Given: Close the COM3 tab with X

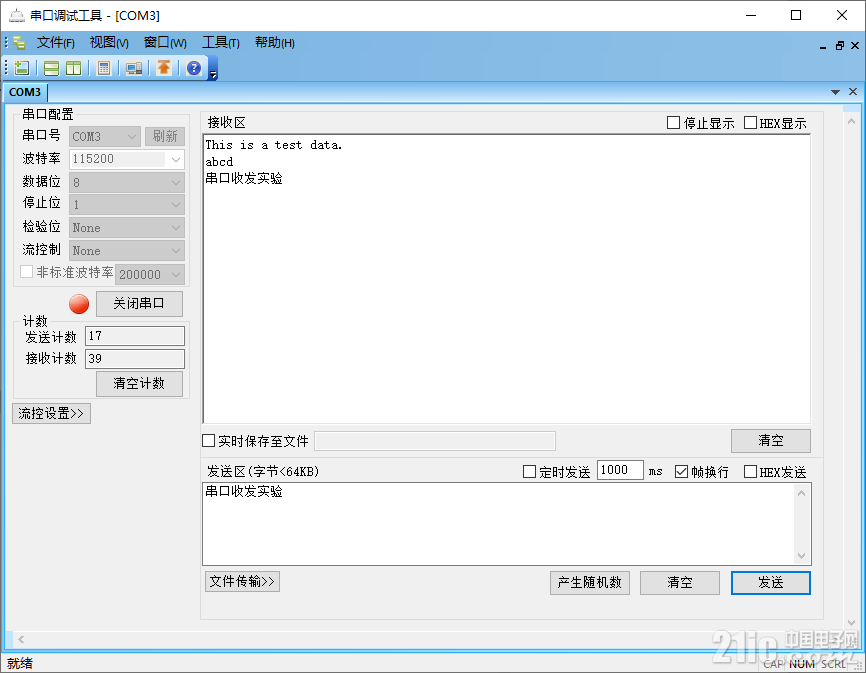Looking at the screenshot, I should pyautogui.click(x=853, y=92).
